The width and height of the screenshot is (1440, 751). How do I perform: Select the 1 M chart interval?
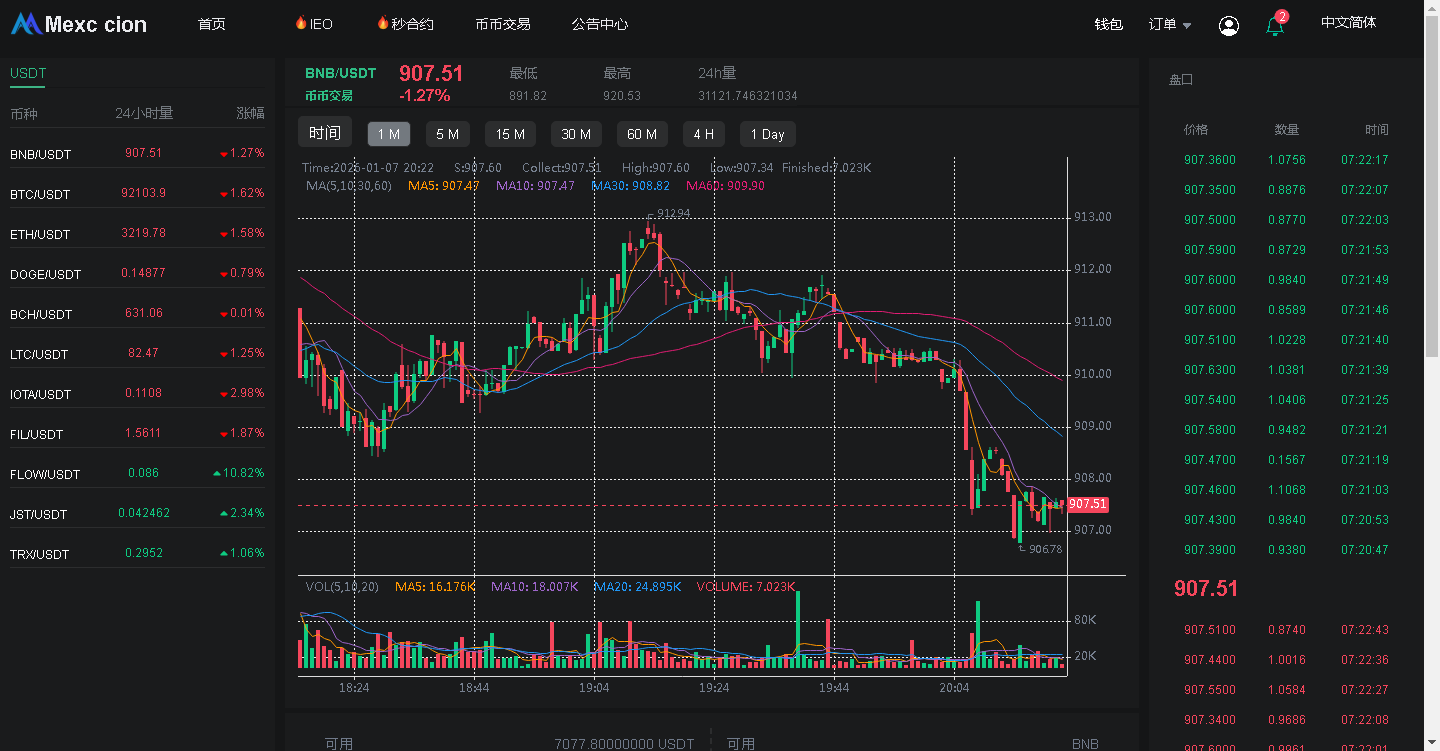click(x=389, y=134)
